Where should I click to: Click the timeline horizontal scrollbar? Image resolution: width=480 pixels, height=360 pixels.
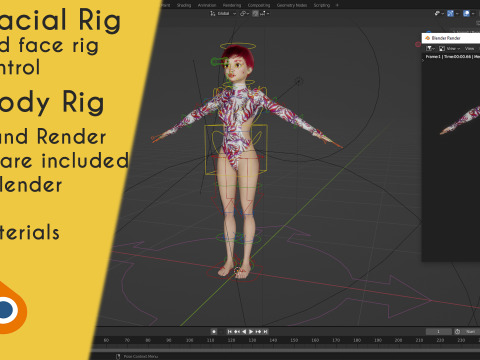pyautogui.click(x=286, y=350)
